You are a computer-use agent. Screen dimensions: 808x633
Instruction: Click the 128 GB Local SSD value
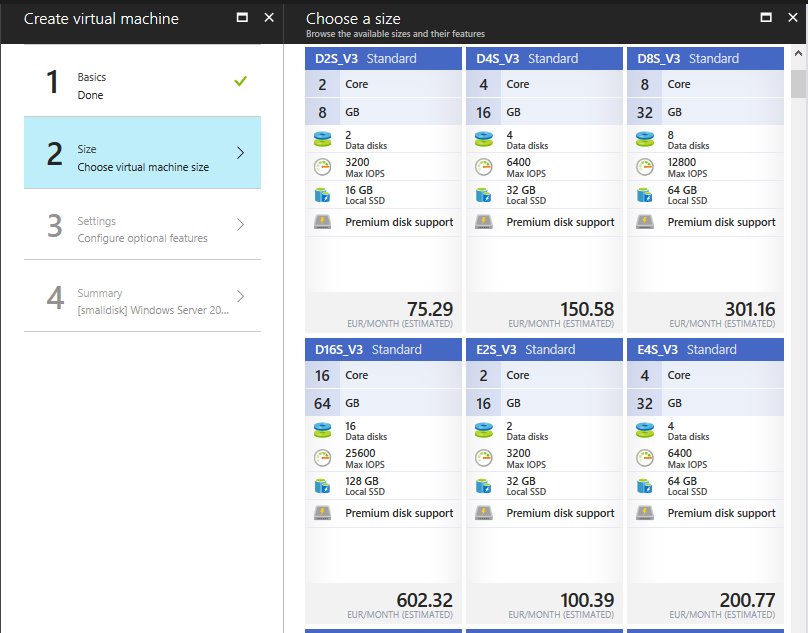[x=362, y=481]
